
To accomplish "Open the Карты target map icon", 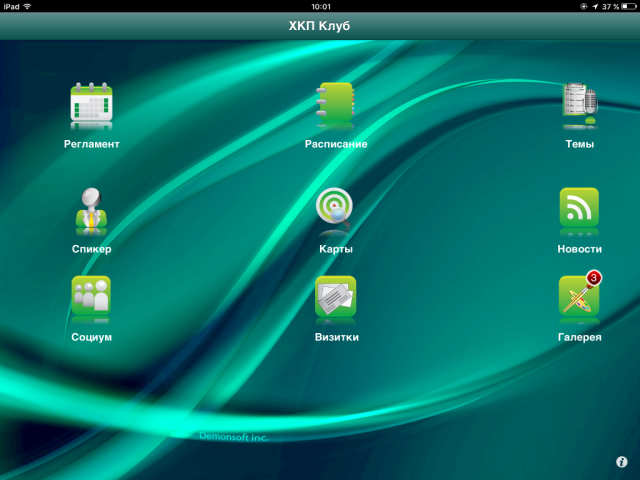I will click(334, 207).
